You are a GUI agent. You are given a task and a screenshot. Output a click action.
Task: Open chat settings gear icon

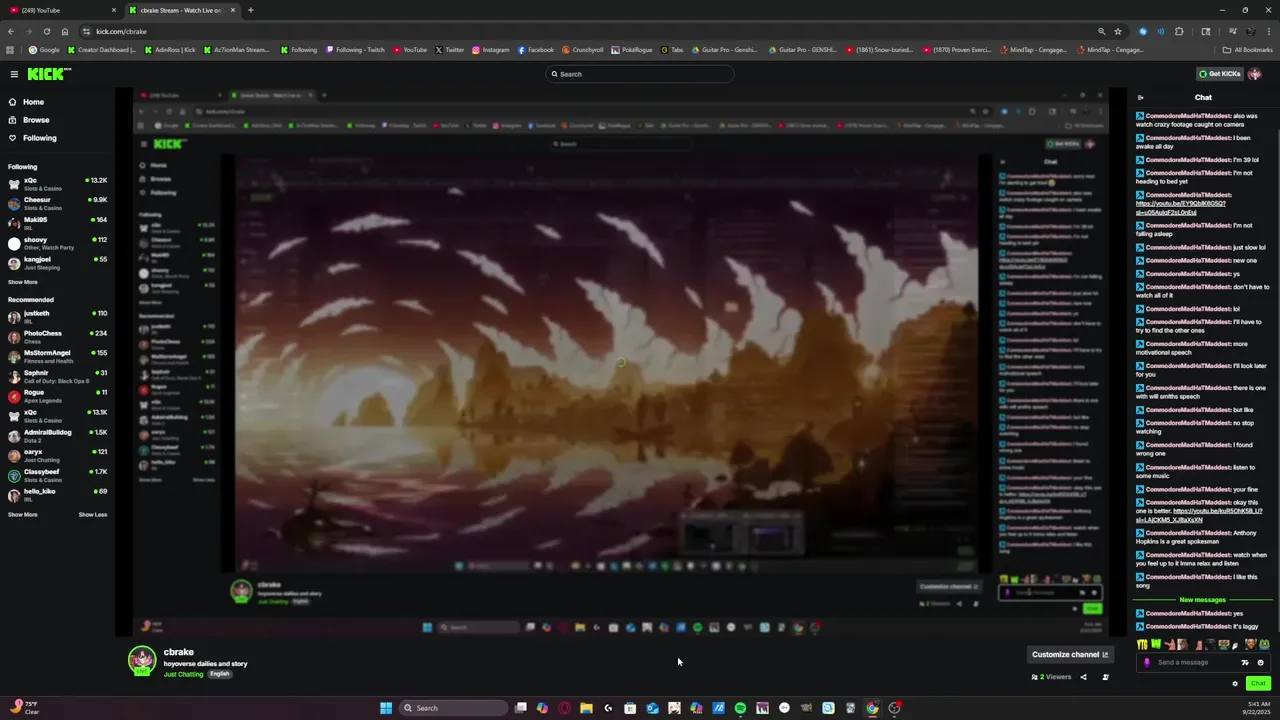pos(1235,684)
